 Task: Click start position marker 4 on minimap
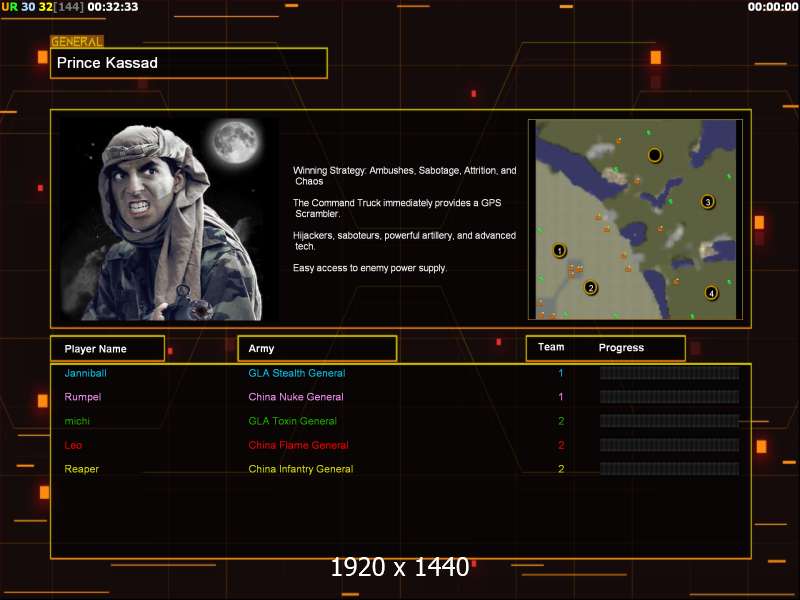pos(711,293)
